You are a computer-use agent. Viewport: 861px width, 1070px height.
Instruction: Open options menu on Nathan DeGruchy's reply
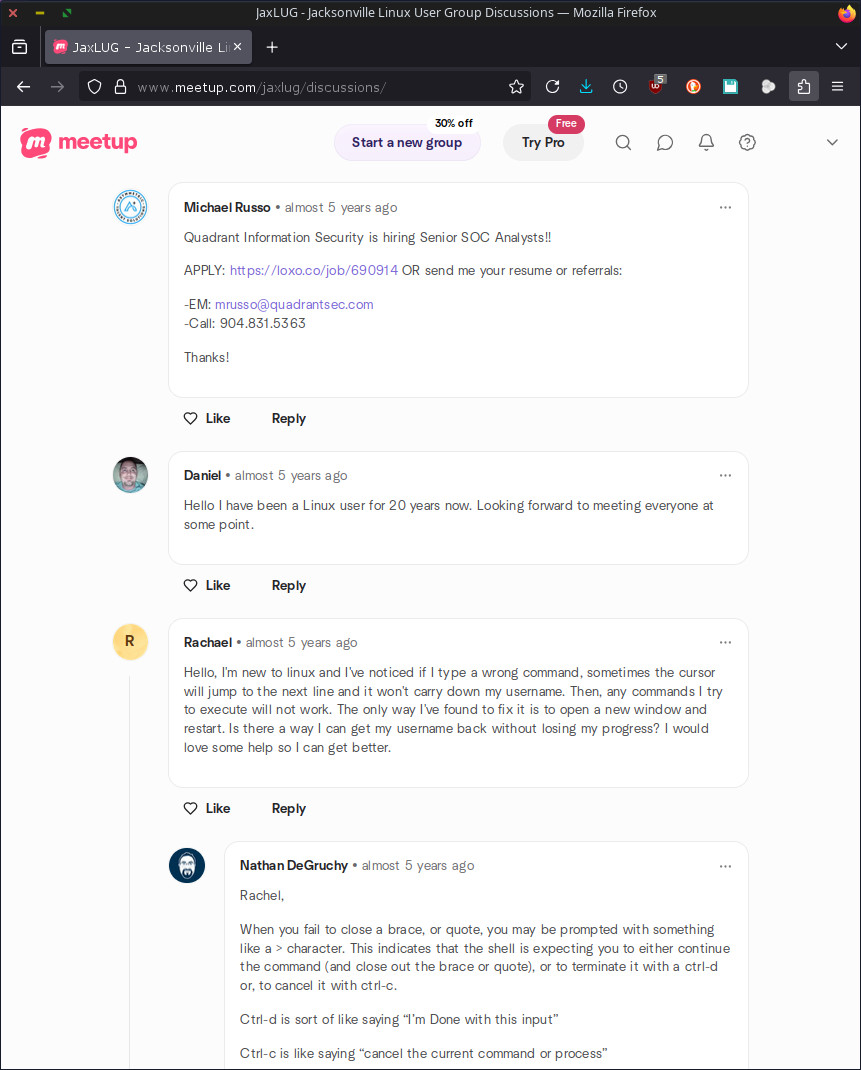click(x=725, y=866)
